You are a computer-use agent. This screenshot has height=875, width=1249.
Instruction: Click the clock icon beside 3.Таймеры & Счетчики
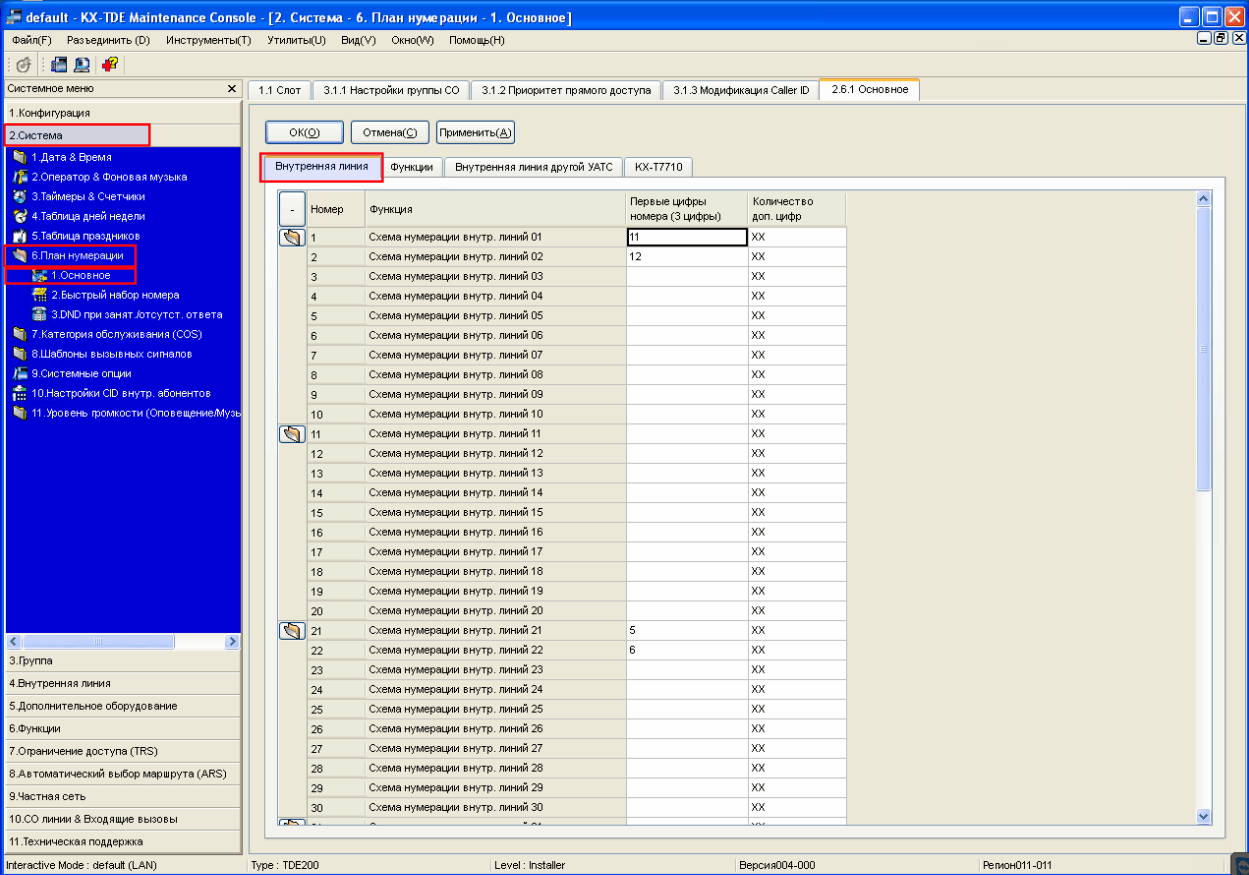pyautogui.click(x=19, y=196)
